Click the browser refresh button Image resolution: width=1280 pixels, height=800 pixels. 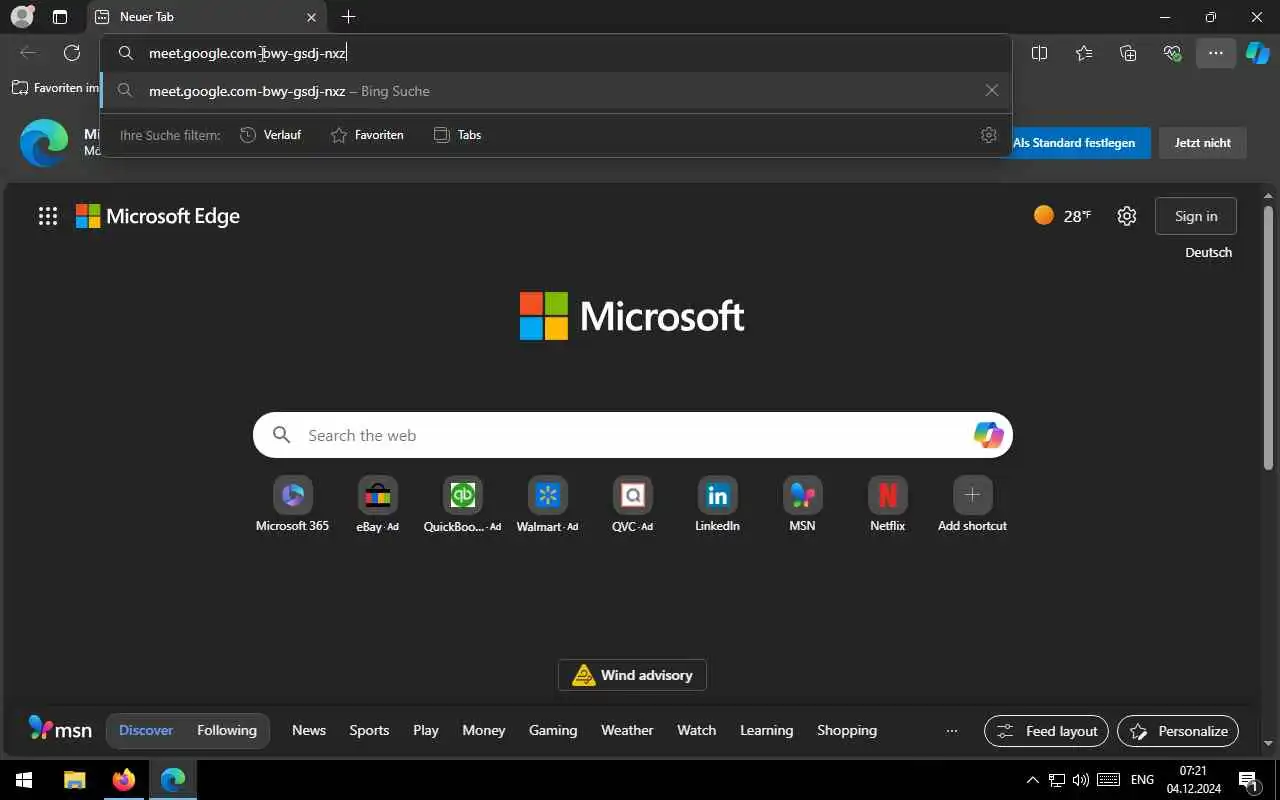click(x=72, y=53)
